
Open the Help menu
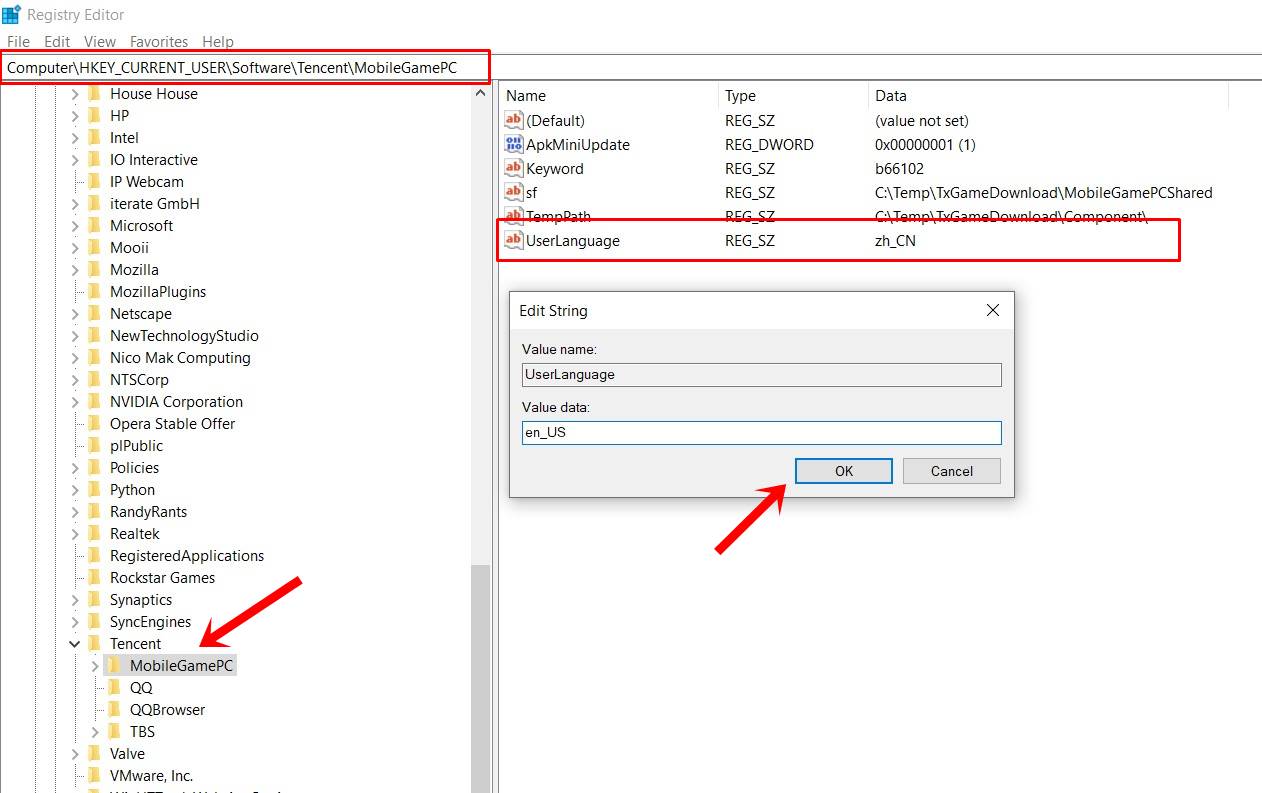tap(218, 42)
